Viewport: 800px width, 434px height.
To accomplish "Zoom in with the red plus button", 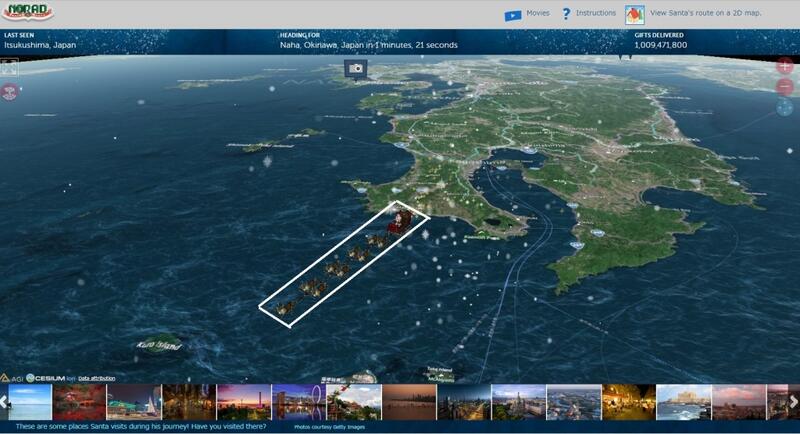I will point(785,66).
